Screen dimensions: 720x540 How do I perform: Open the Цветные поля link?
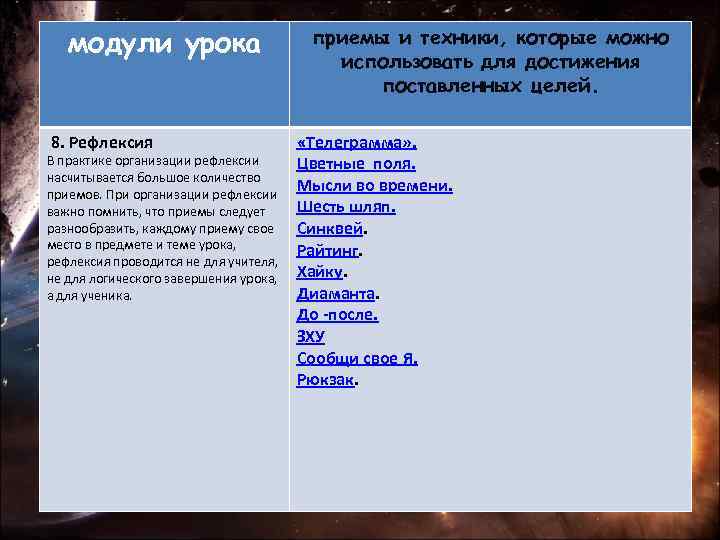tap(356, 164)
